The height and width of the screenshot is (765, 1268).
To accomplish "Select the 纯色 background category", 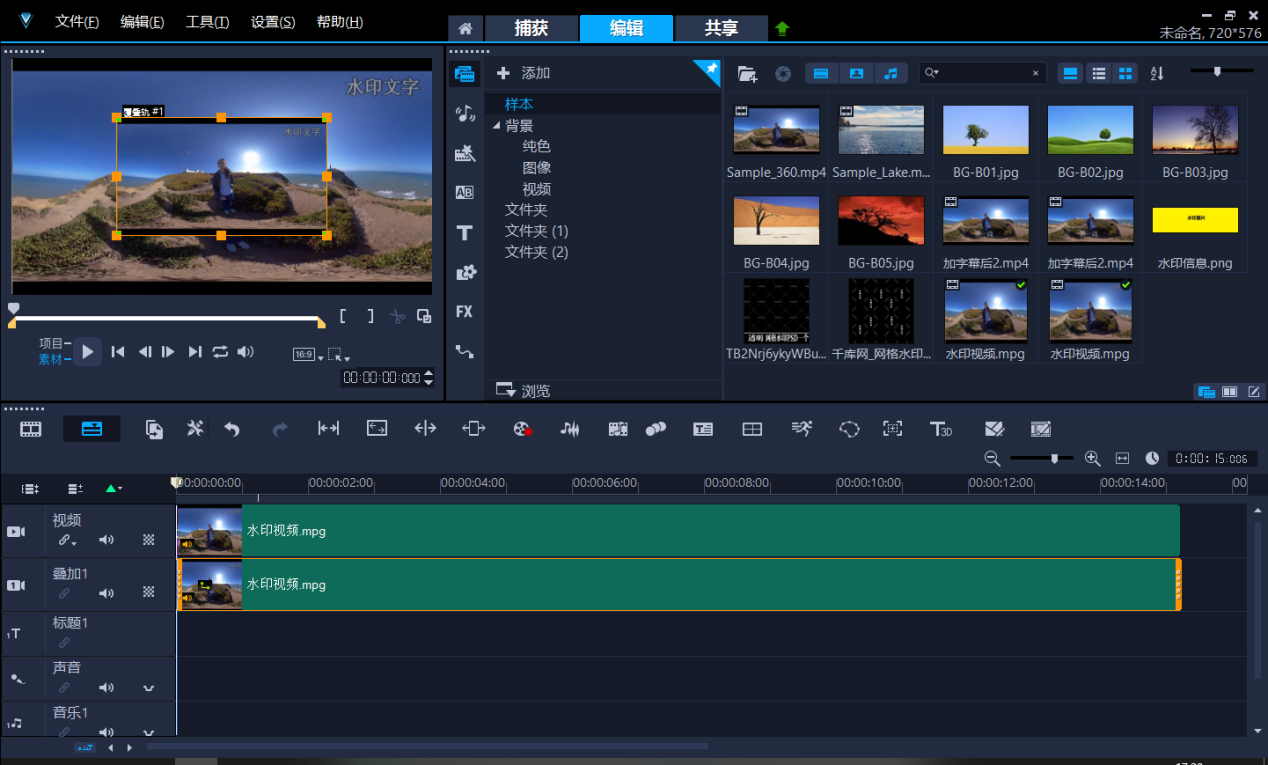I will point(536,147).
